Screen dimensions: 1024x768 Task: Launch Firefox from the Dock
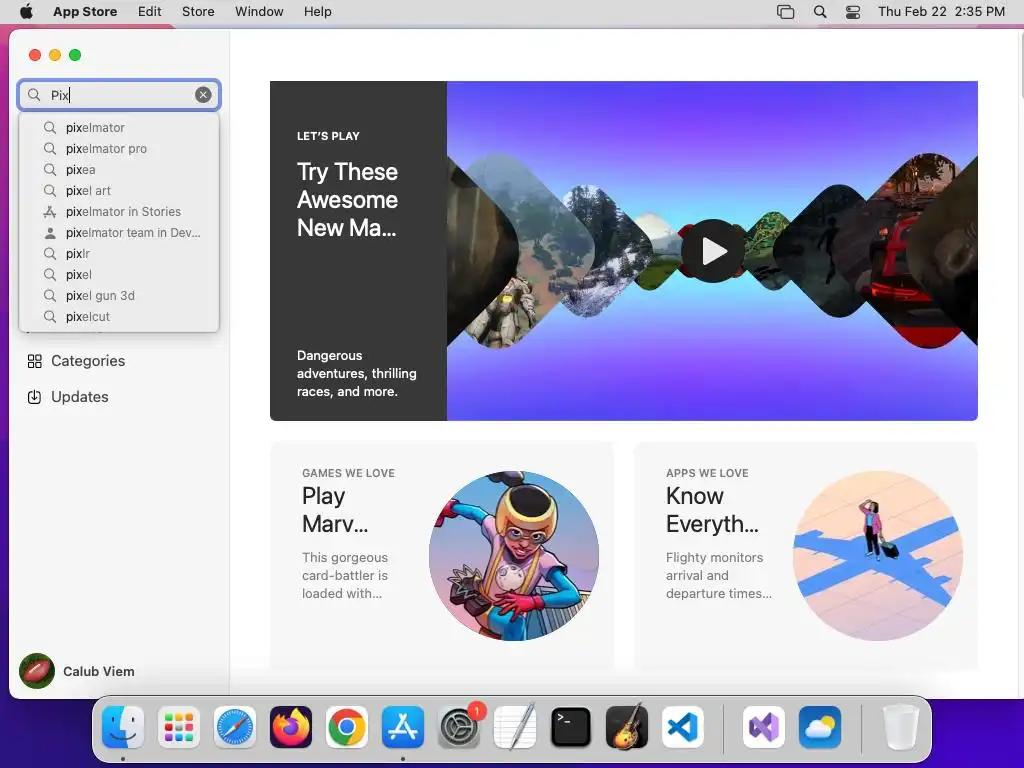click(x=291, y=727)
